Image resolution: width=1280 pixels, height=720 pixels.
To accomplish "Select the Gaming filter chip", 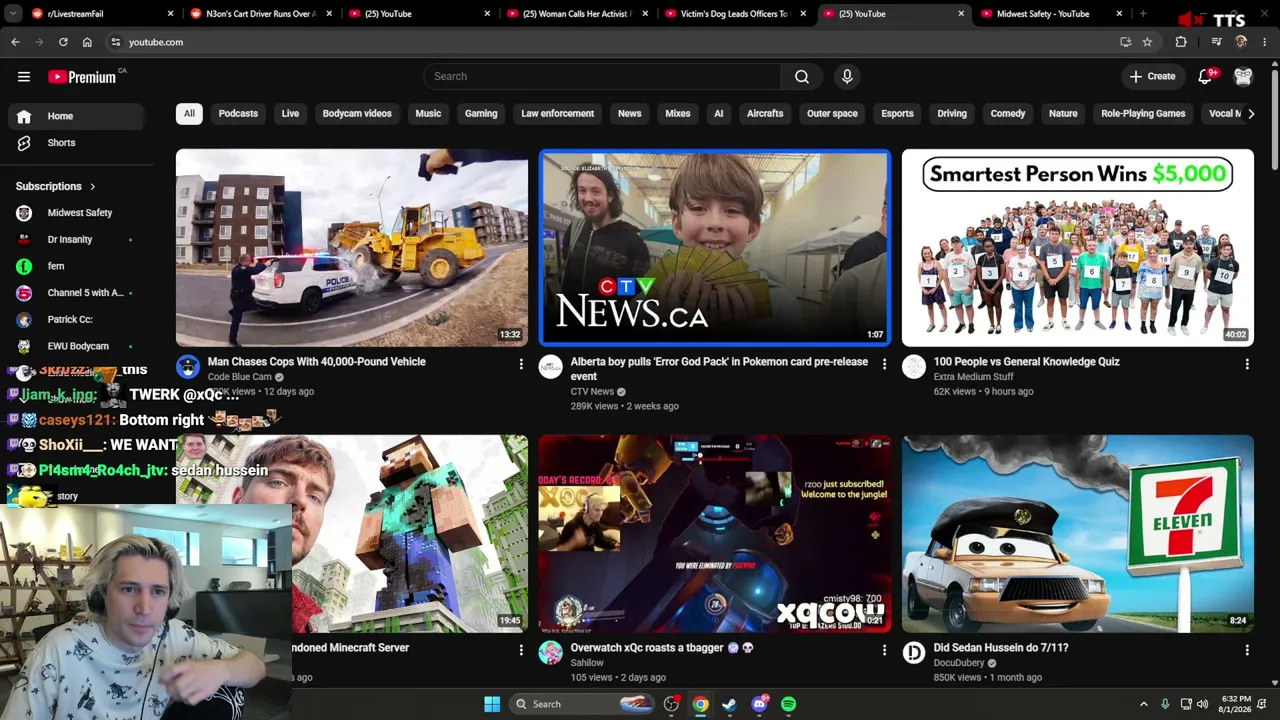I will point(481,114).
